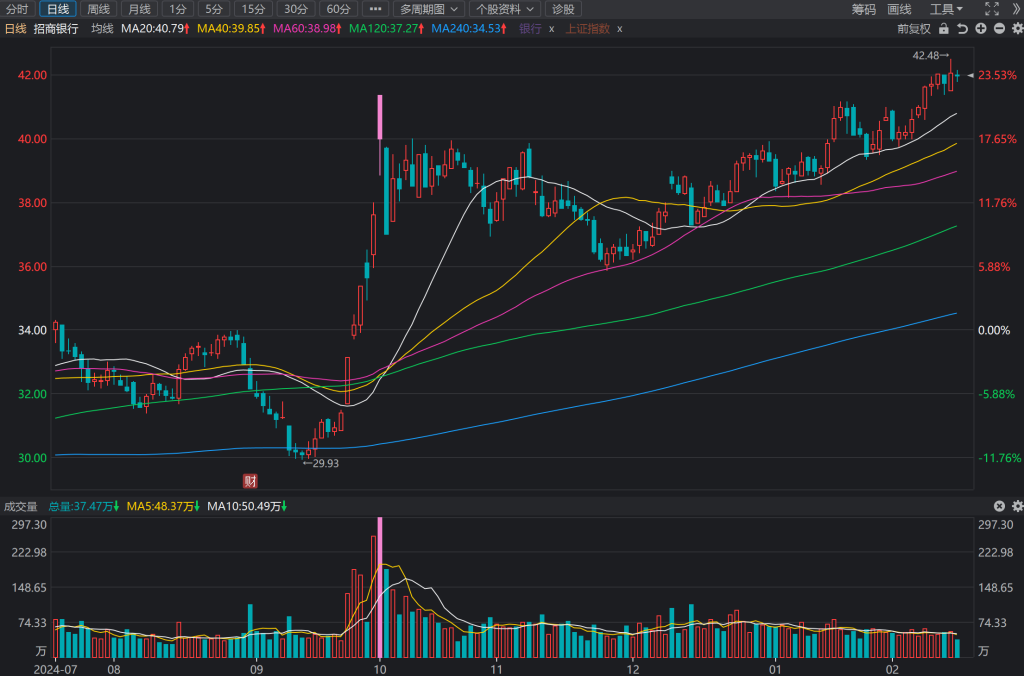Open main chart settings gear
1024x676 pixels.
1016,29
